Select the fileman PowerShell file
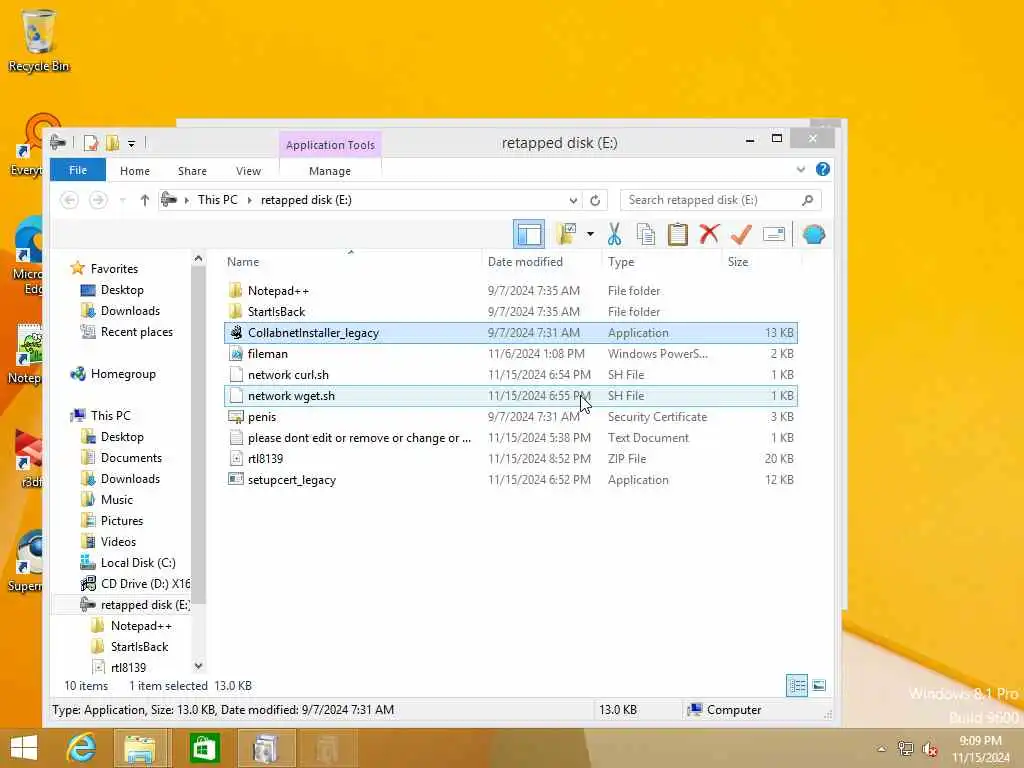The height and width of the screenshot is (768, 1024). click(511, 353)
